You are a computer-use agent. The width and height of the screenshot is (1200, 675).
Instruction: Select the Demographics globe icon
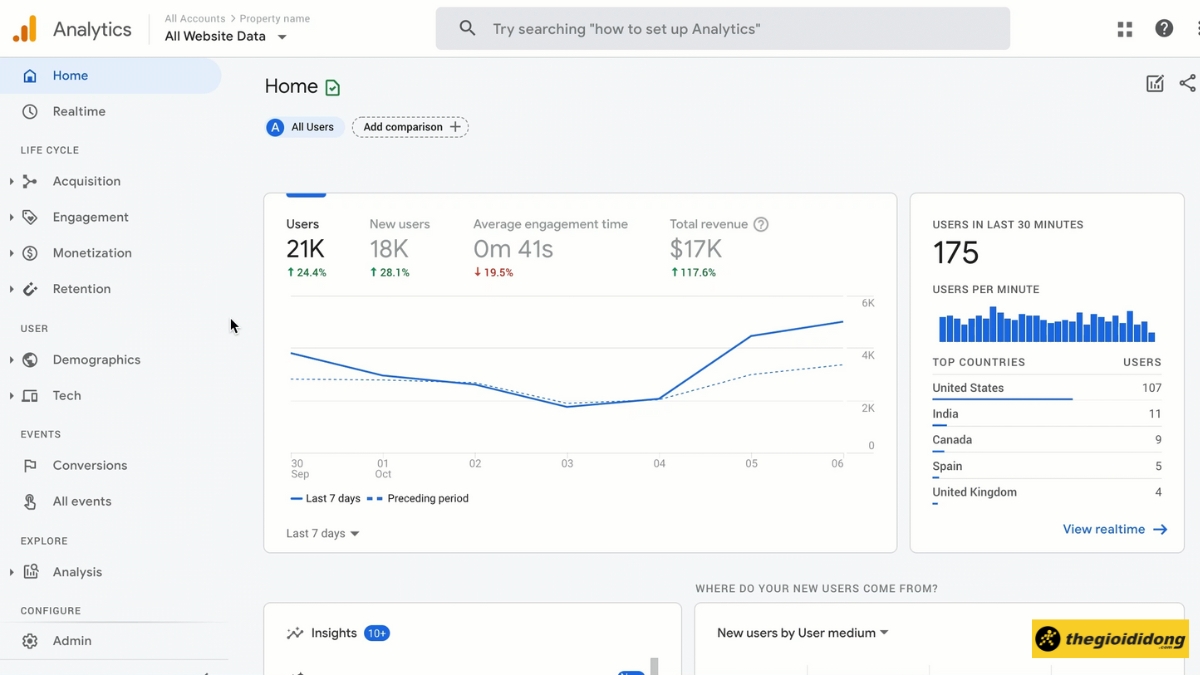click(29, 360)
